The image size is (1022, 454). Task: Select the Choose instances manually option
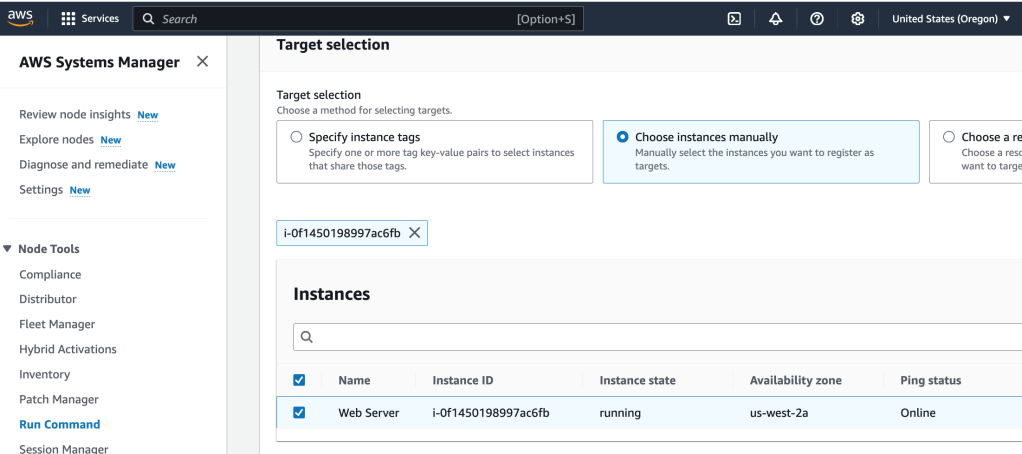coord(623,137)
